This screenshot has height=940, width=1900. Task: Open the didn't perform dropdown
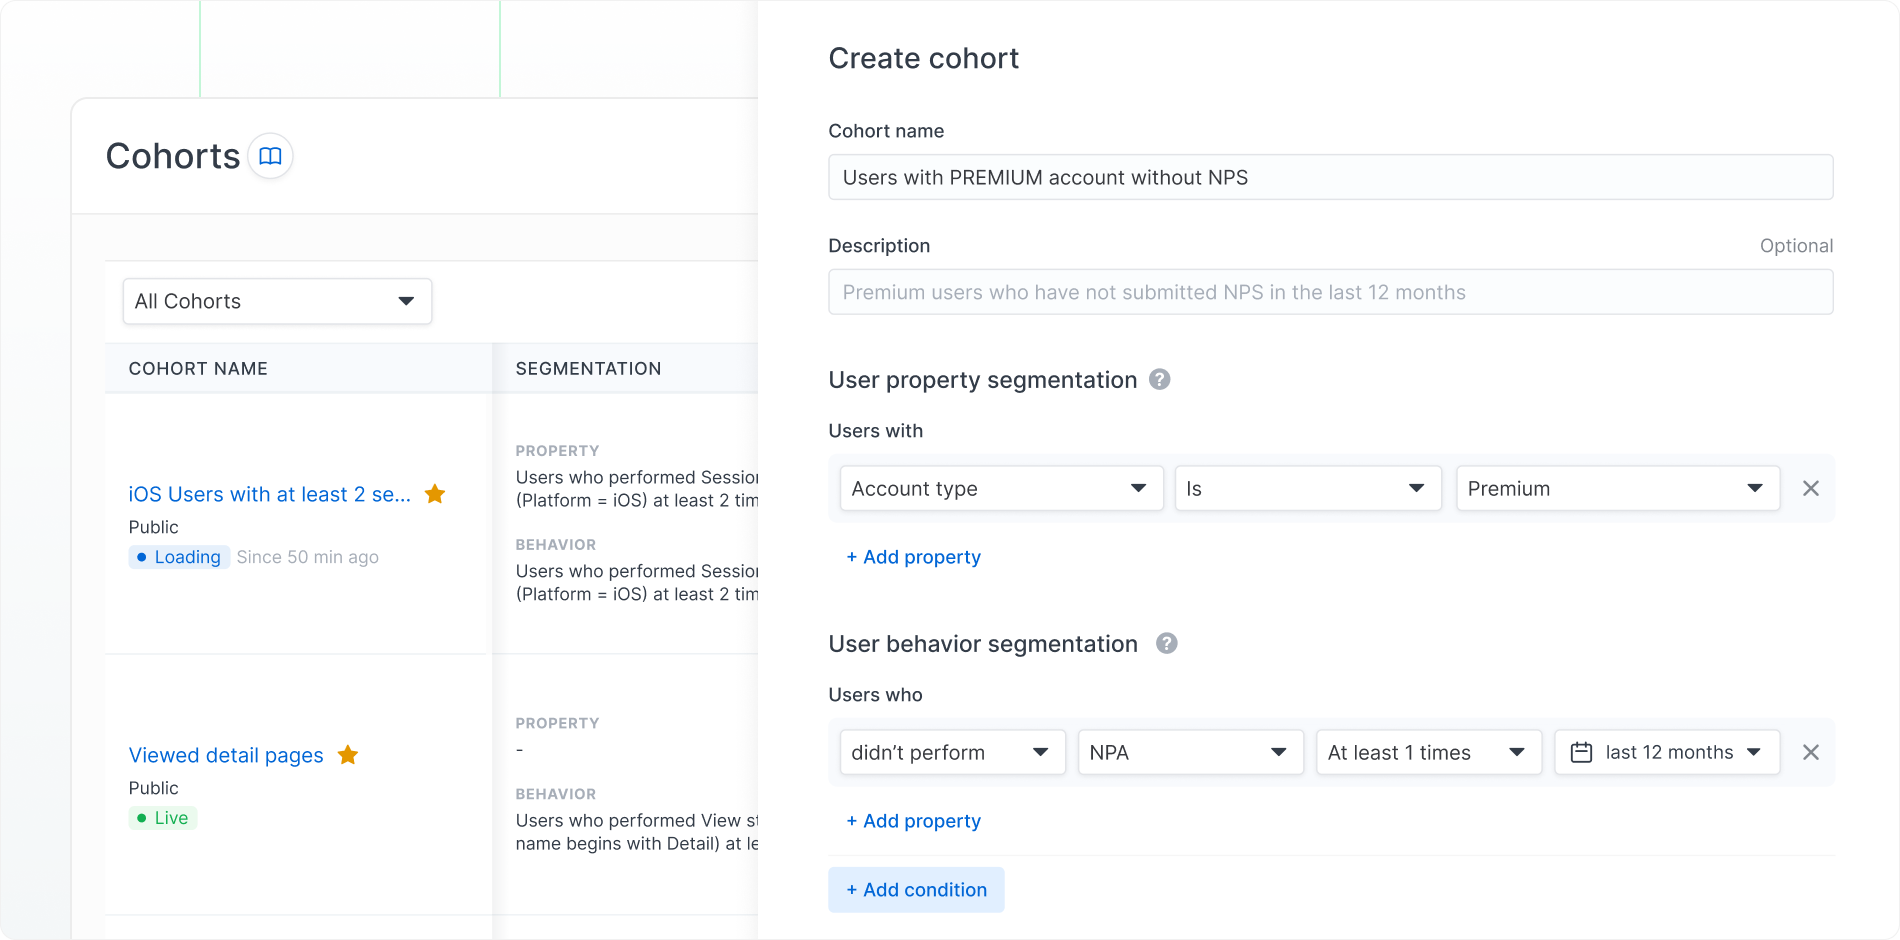pyautogui.click(x=951, y=752)
